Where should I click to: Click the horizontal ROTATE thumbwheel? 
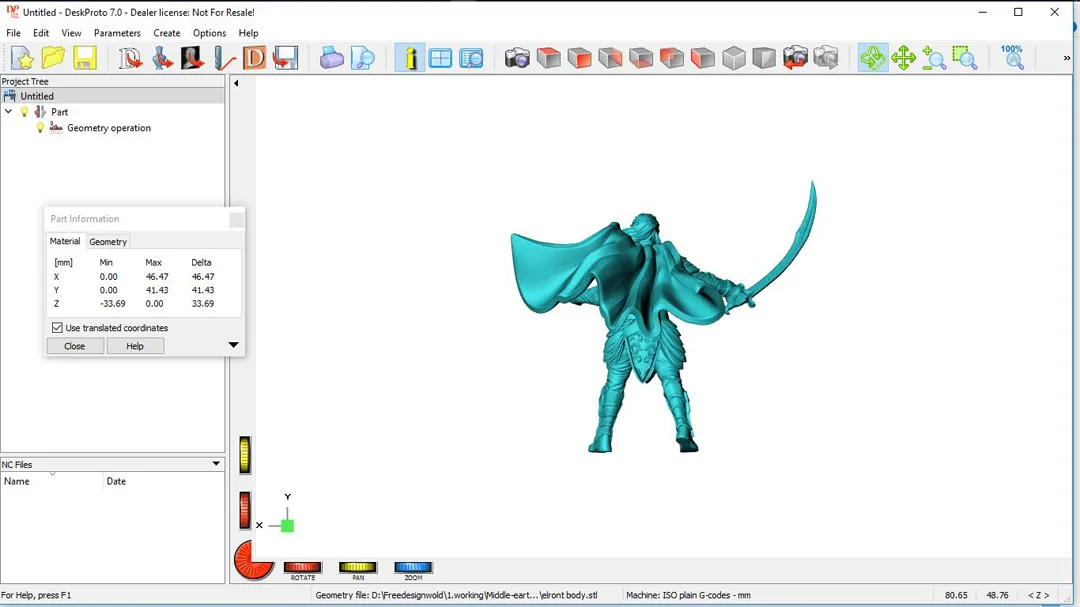[x=302, y=567]
